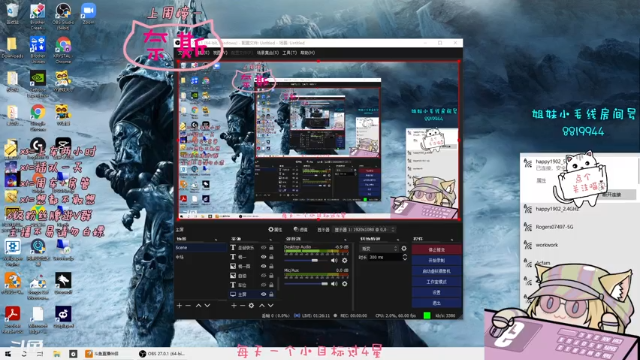Open scene transitions dock header menu icon
Image resolution: width=640 pixels, height=360 pixels.
pos(398,239)
